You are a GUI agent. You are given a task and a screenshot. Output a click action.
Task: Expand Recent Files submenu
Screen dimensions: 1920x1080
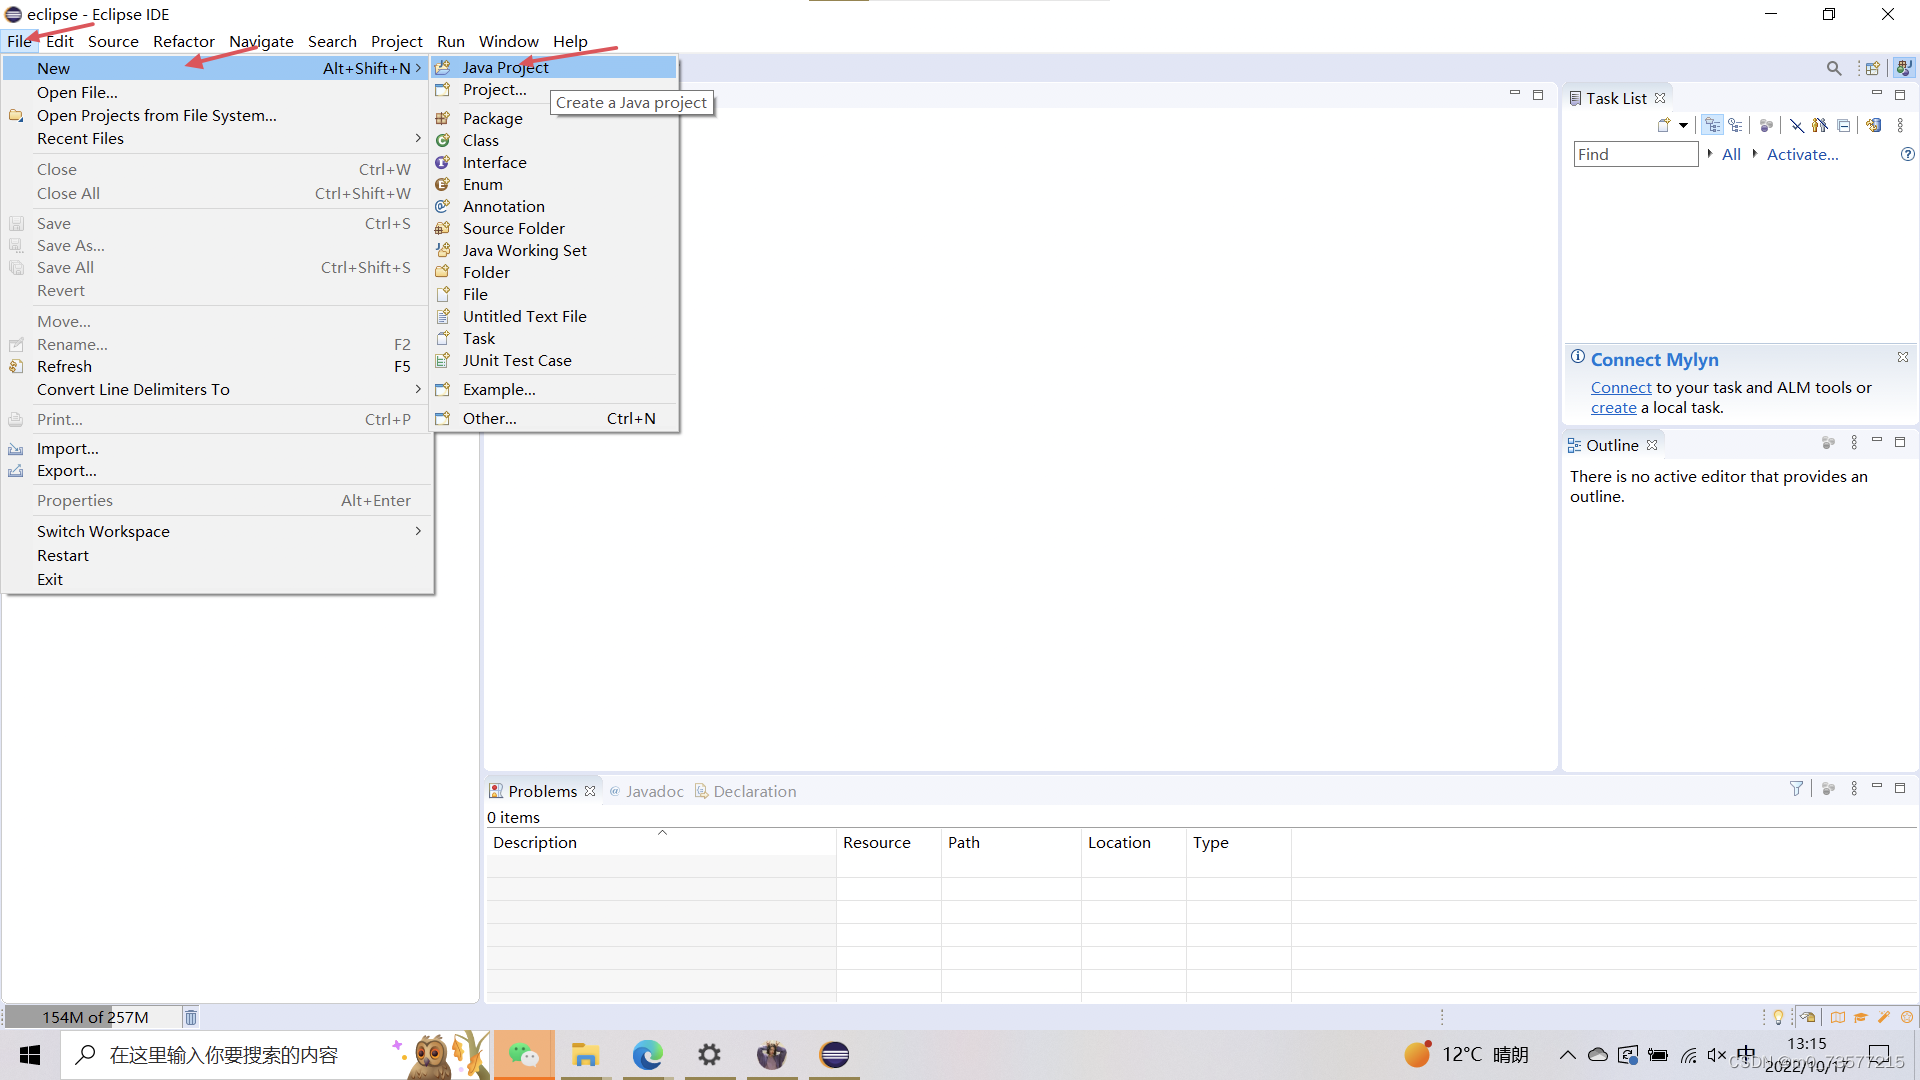point(217,139)
